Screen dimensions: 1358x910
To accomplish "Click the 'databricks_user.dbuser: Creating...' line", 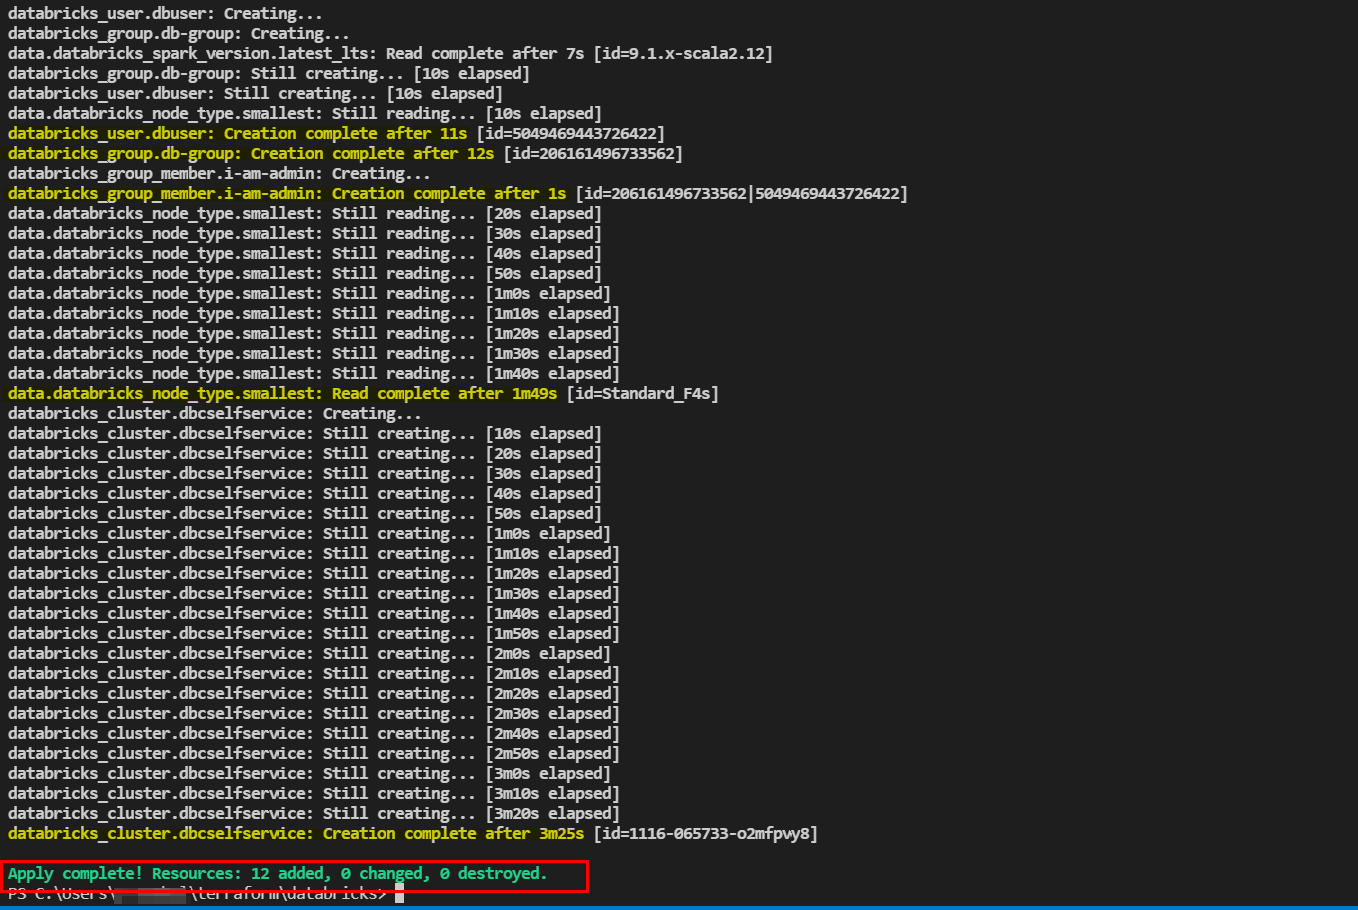I will pyautogui.click(x=165, y=14).
